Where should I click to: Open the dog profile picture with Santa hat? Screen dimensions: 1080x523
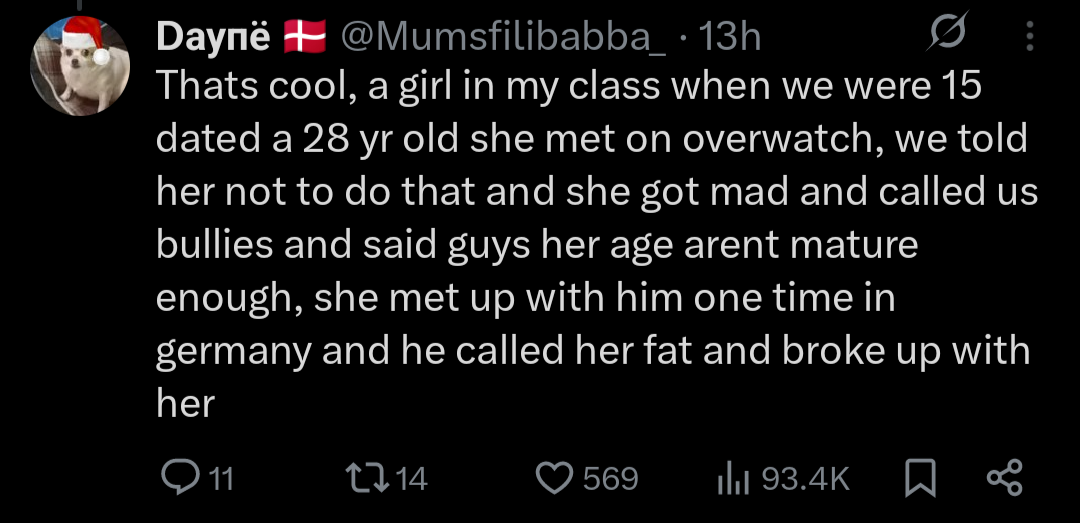pyautogui.click(x=80, y=66)
